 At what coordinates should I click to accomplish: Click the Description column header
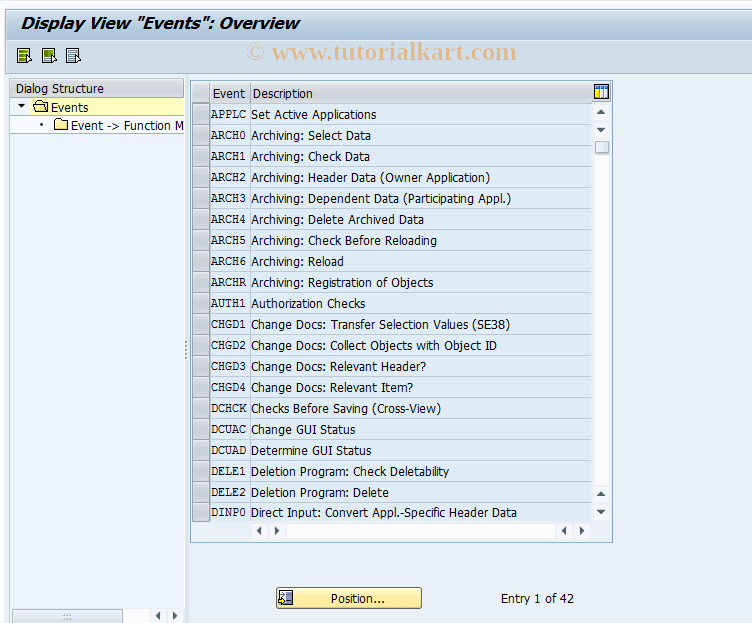pyautogui.click(x=421, y=93)
